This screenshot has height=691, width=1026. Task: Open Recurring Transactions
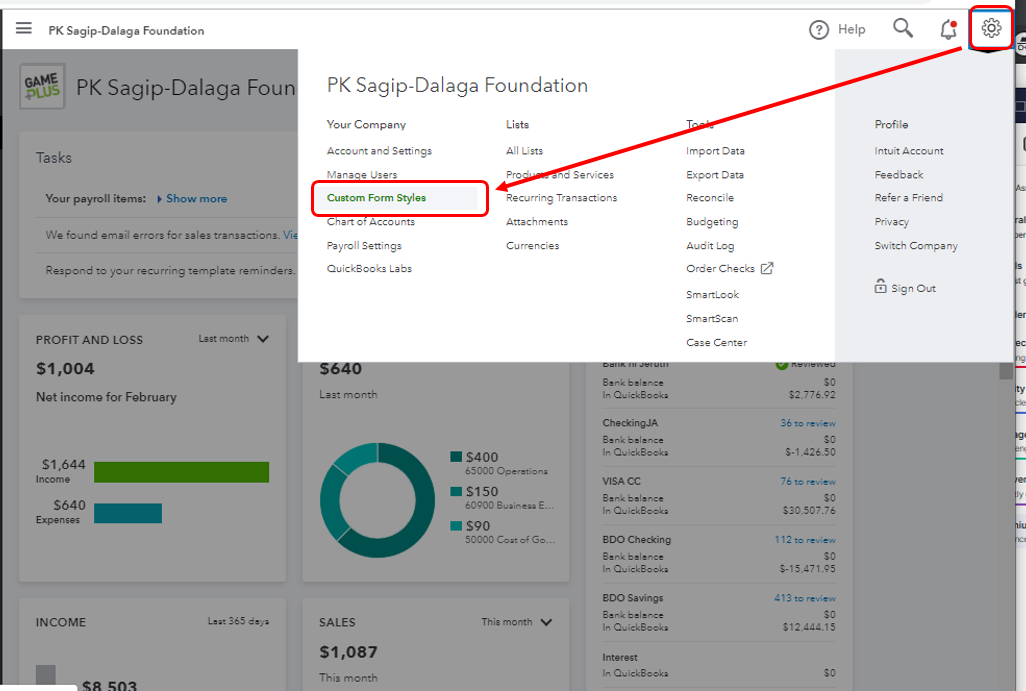pyautogui.click(x=561, y=198)
